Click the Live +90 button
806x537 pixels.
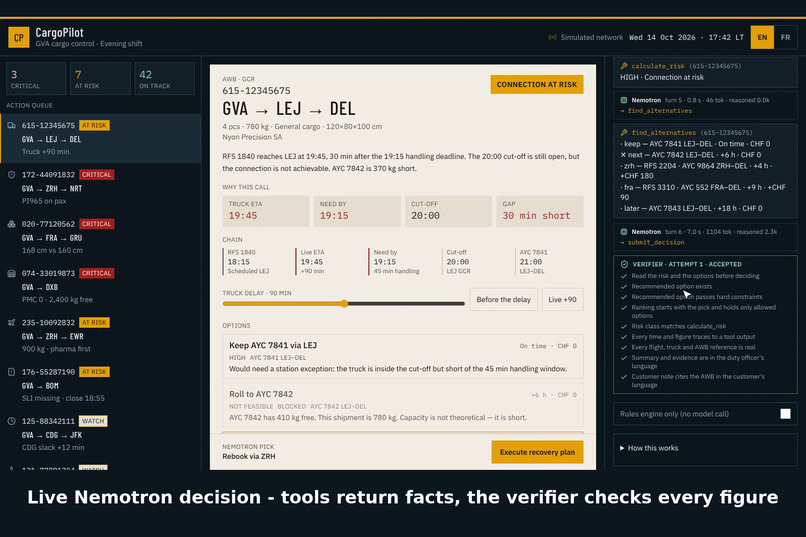(562, 300)
